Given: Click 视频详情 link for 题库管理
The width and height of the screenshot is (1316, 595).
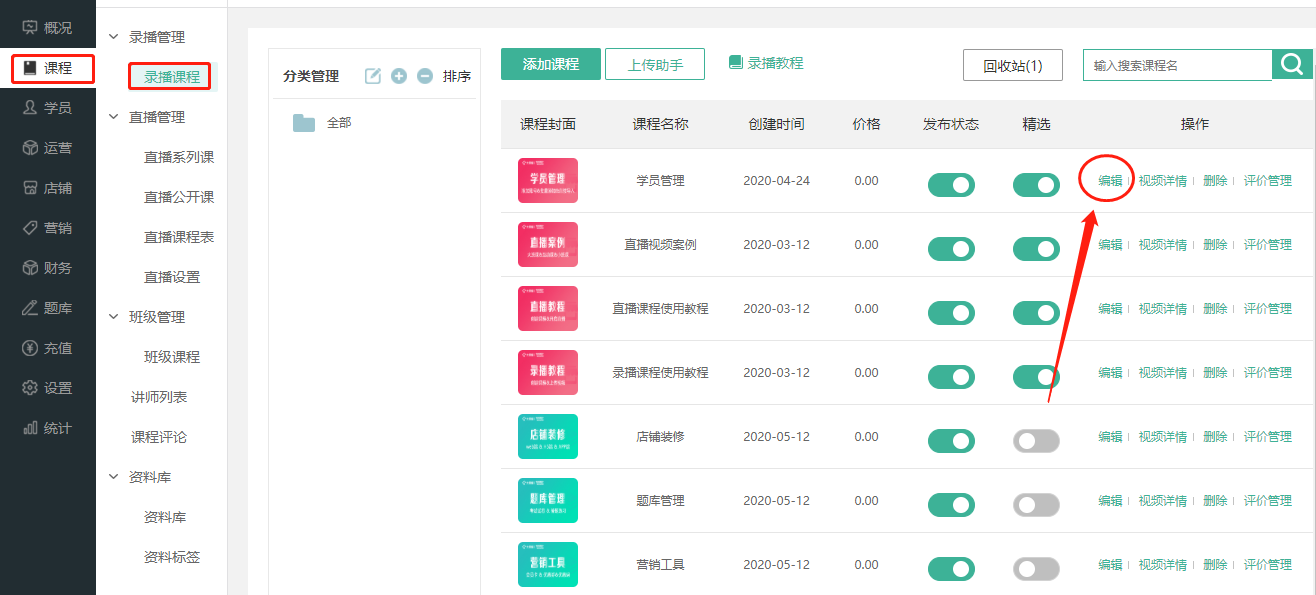Looking at the screenshot, I should coord(1163,501).
